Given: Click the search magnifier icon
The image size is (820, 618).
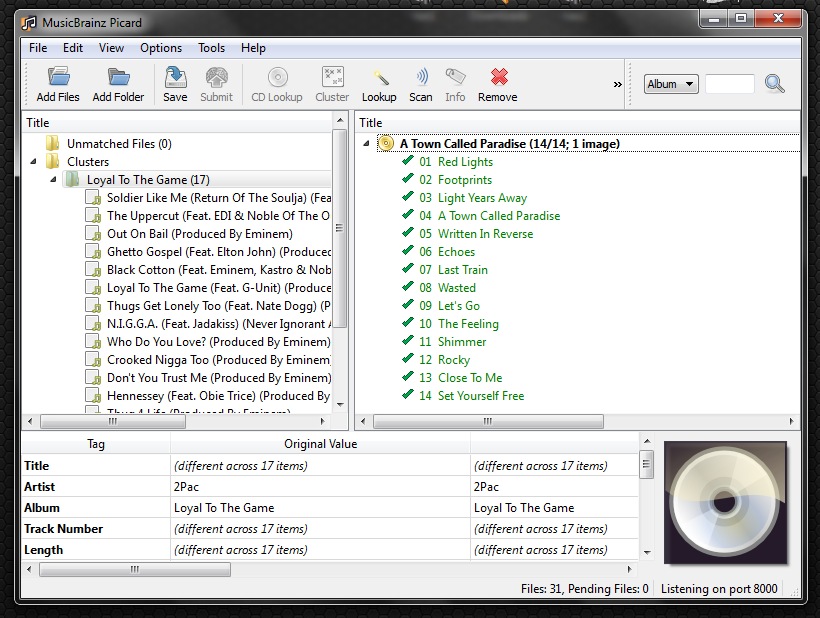Looking at the screenshot, I should tap(774, 83).
